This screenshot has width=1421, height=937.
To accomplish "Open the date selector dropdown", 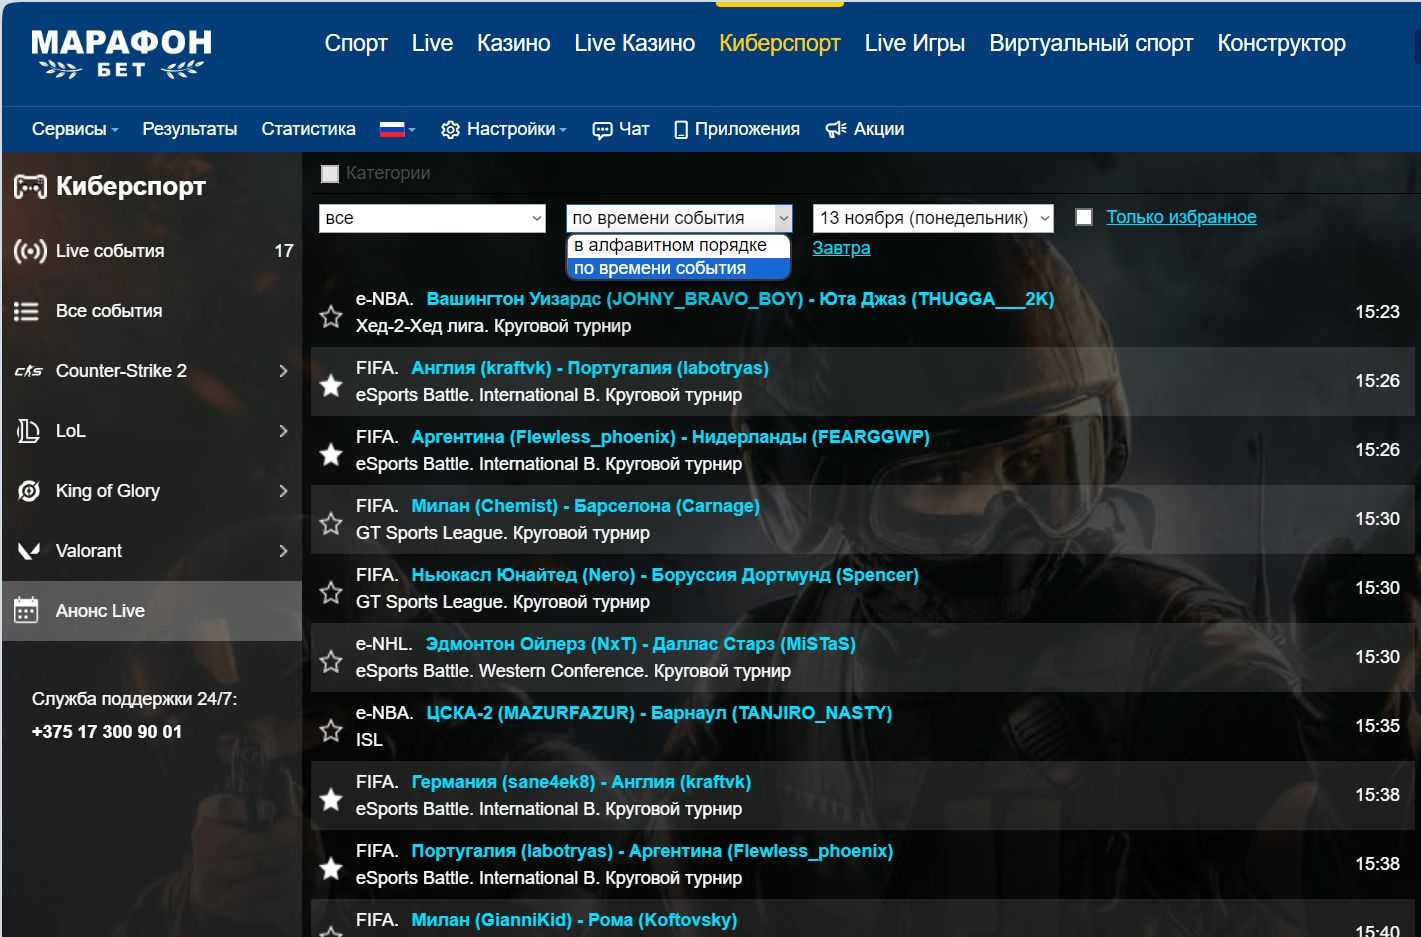I will [x=933, y=218].
